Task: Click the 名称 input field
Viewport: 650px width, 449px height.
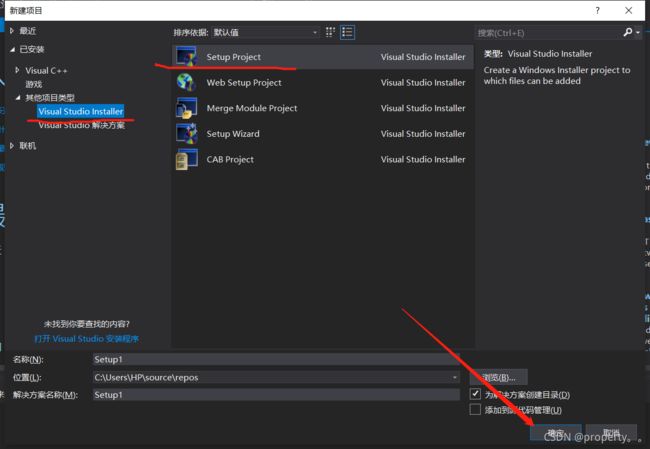Action: pos(270,359)
